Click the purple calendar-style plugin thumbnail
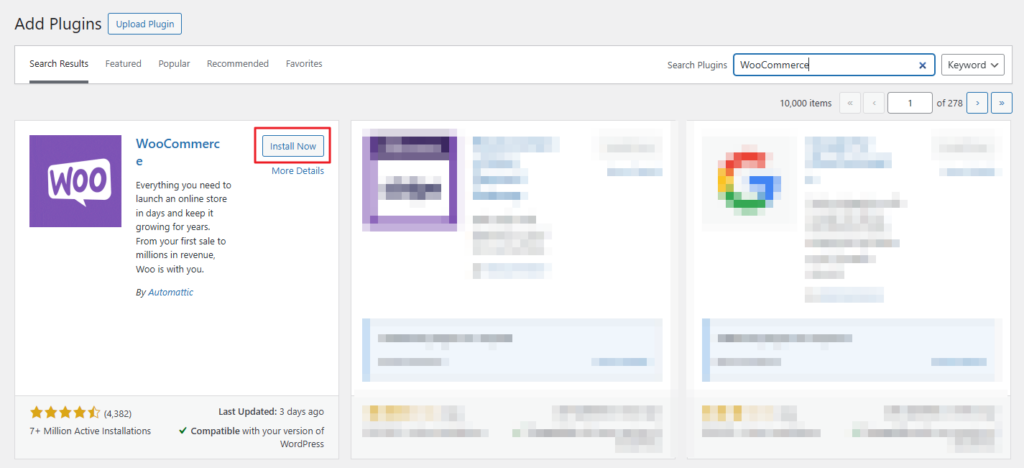The height and width of the screenshot is (468, 1024). [x=409, y=181]
